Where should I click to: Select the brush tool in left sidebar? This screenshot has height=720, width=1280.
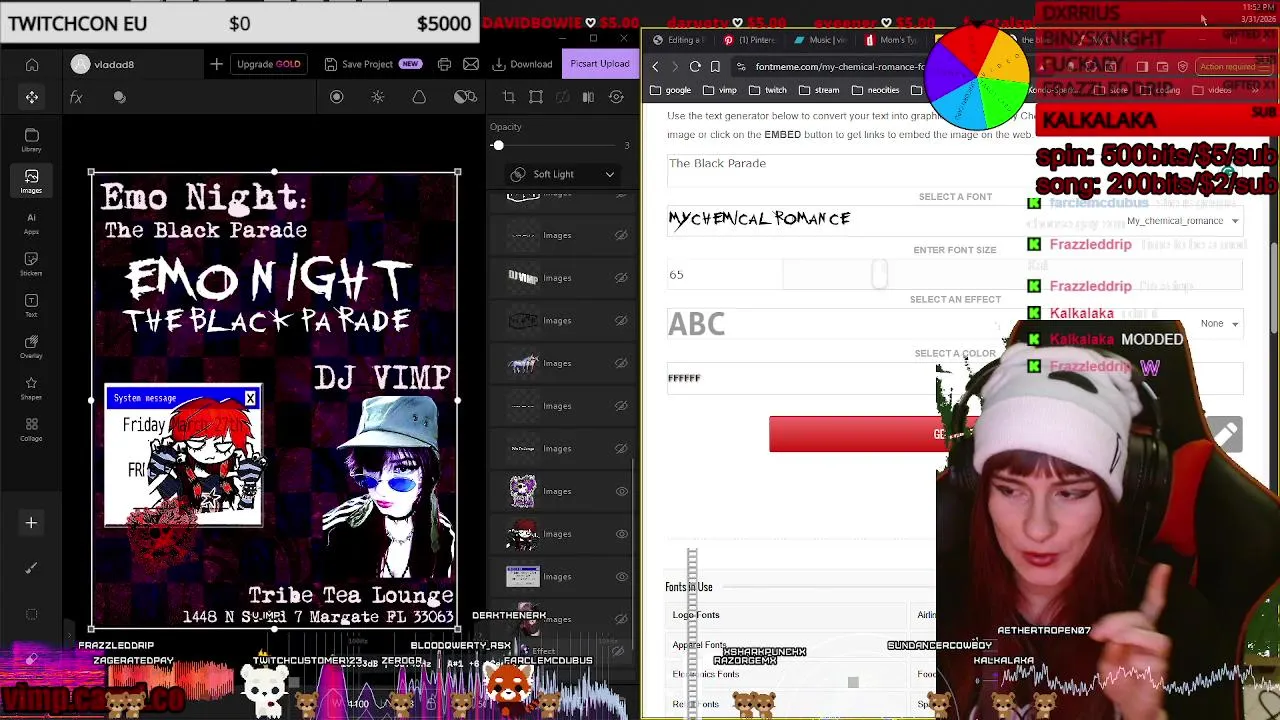click(31, 568)
